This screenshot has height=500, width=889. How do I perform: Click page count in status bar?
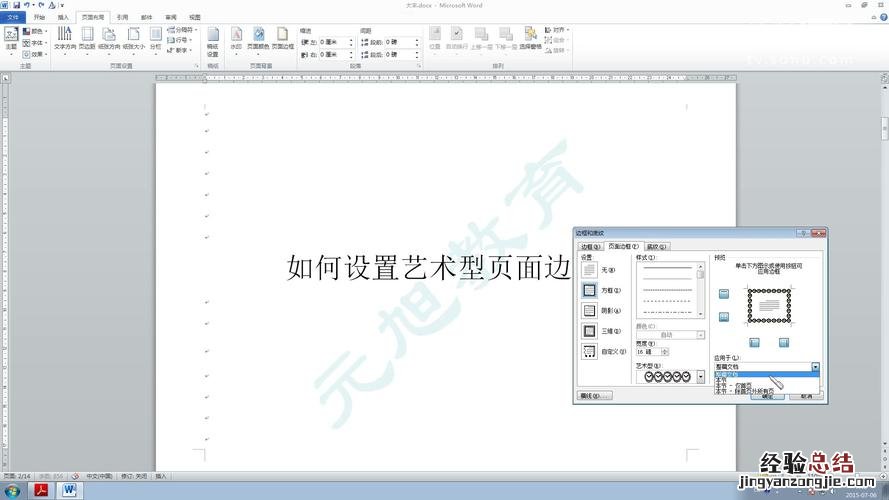[x=17, y=476]
